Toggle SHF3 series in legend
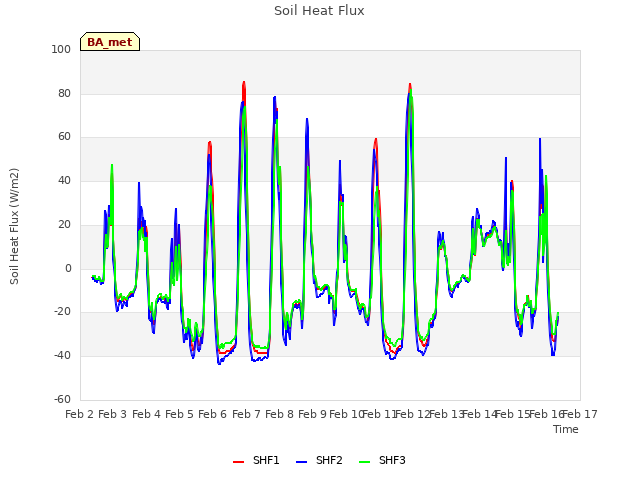640x480 pixels. (382, 460)
